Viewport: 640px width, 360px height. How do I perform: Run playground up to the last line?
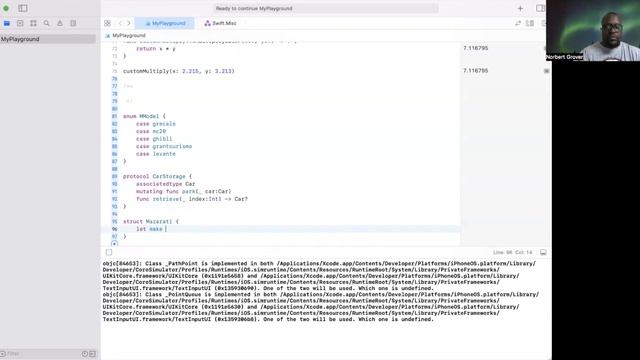114,244
